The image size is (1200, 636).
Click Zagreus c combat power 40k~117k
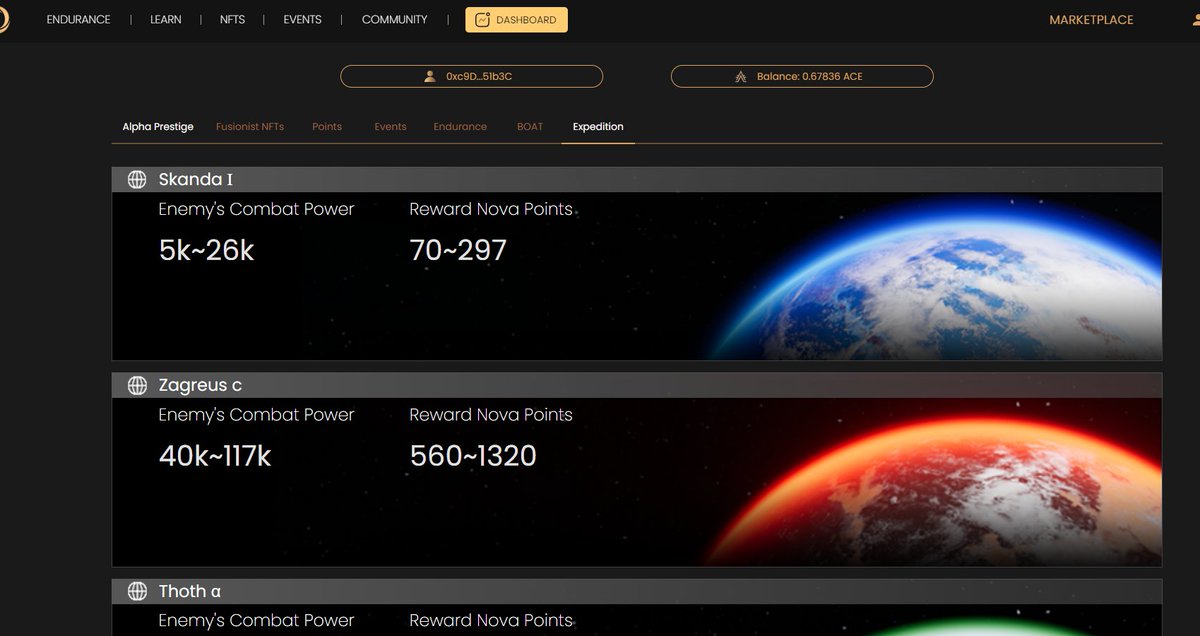pyautogui.click(x=215, y=456)
